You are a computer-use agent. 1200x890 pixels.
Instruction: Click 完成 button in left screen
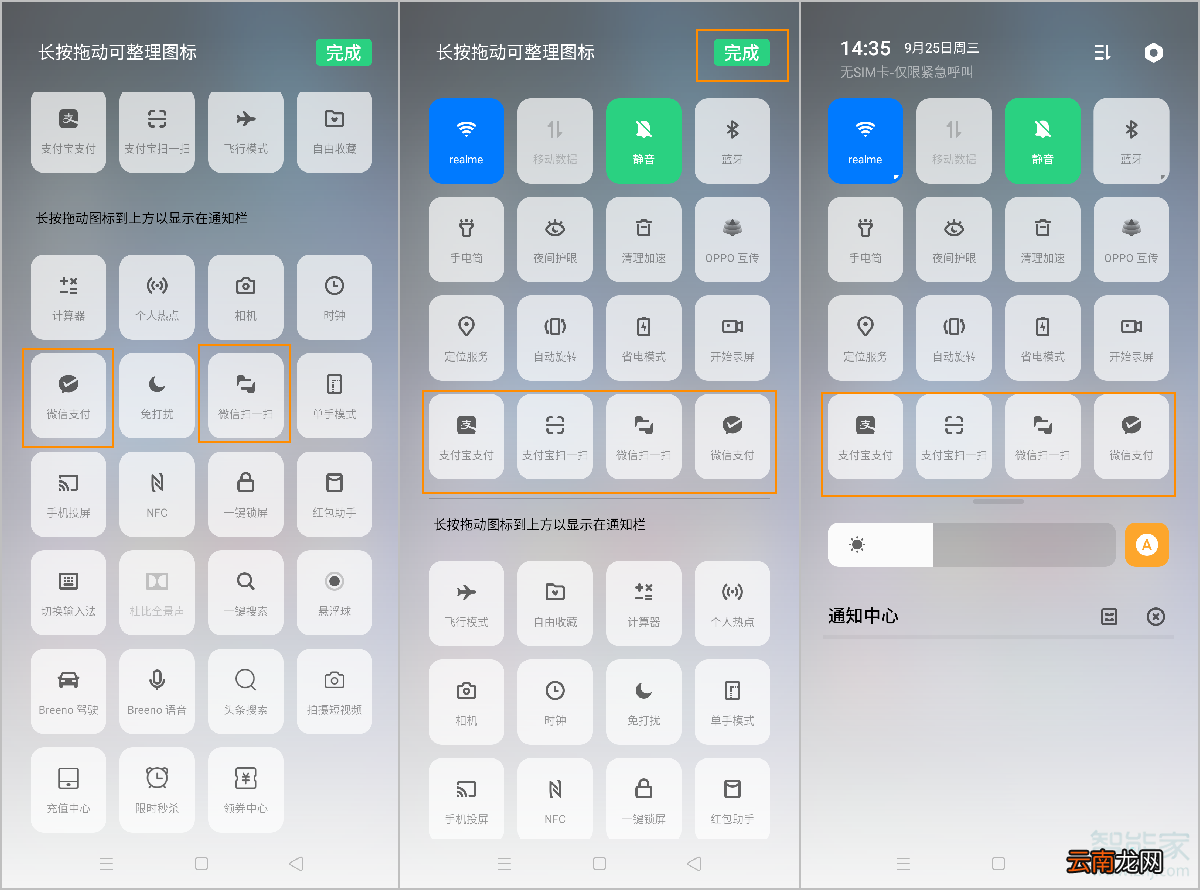(344, 53)
